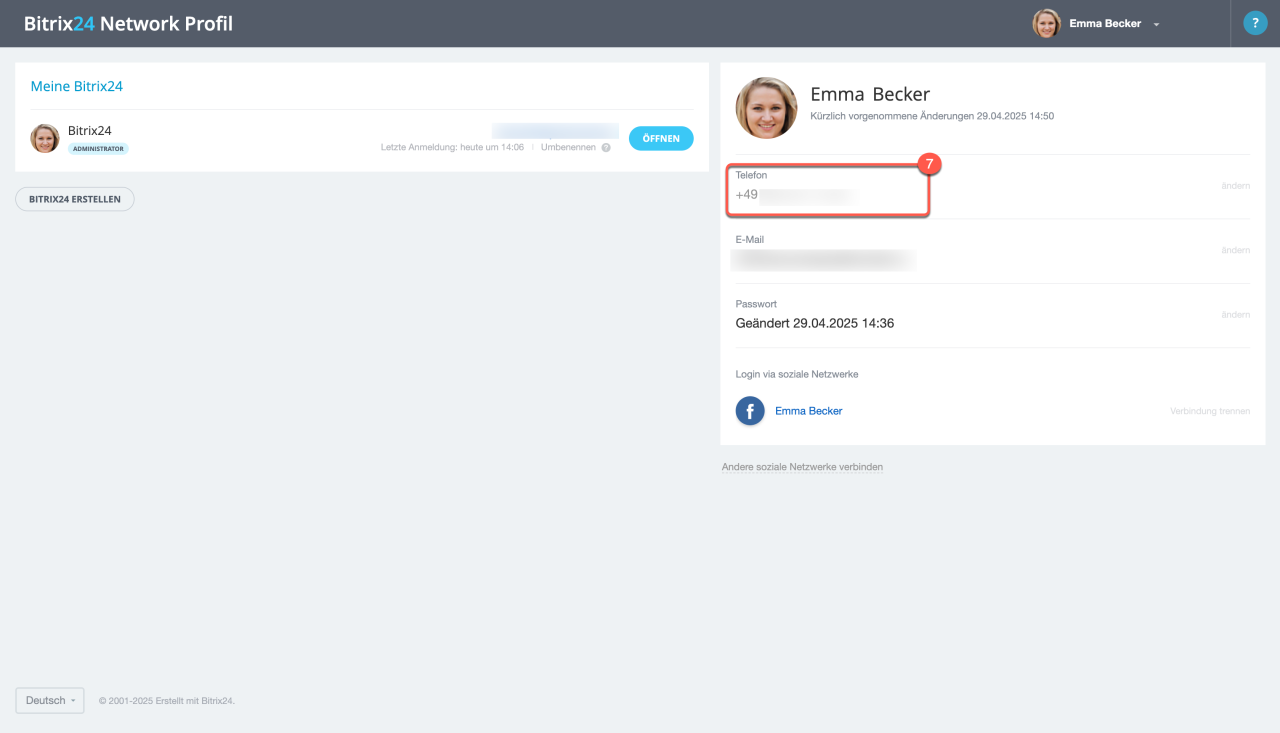Image resolution: width=1280 pixels, height=733 pixels.
Task: Open the Deutsch language dropdown
Action: click(50, 701)
